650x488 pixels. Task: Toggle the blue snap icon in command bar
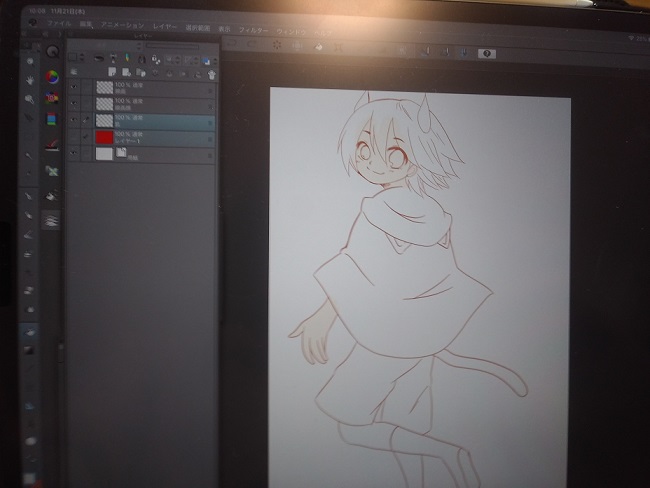(x=464, y=52)
